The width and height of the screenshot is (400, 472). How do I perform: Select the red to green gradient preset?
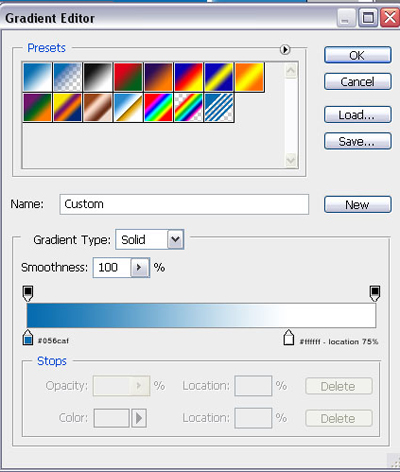coord(128,77)
